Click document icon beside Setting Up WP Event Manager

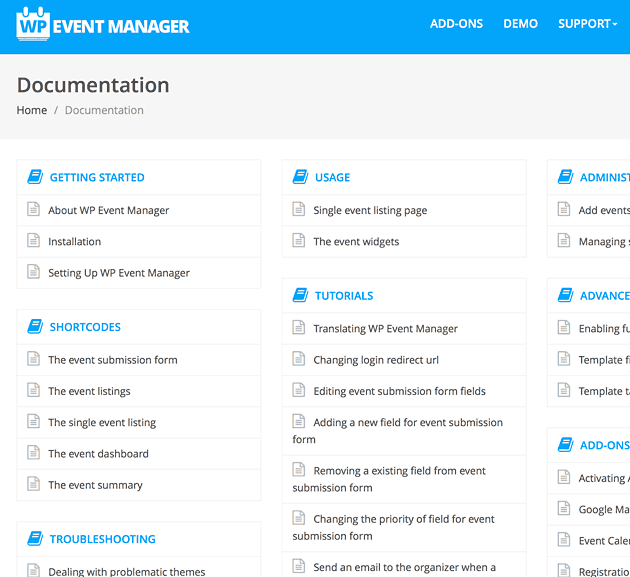point(33,272)
